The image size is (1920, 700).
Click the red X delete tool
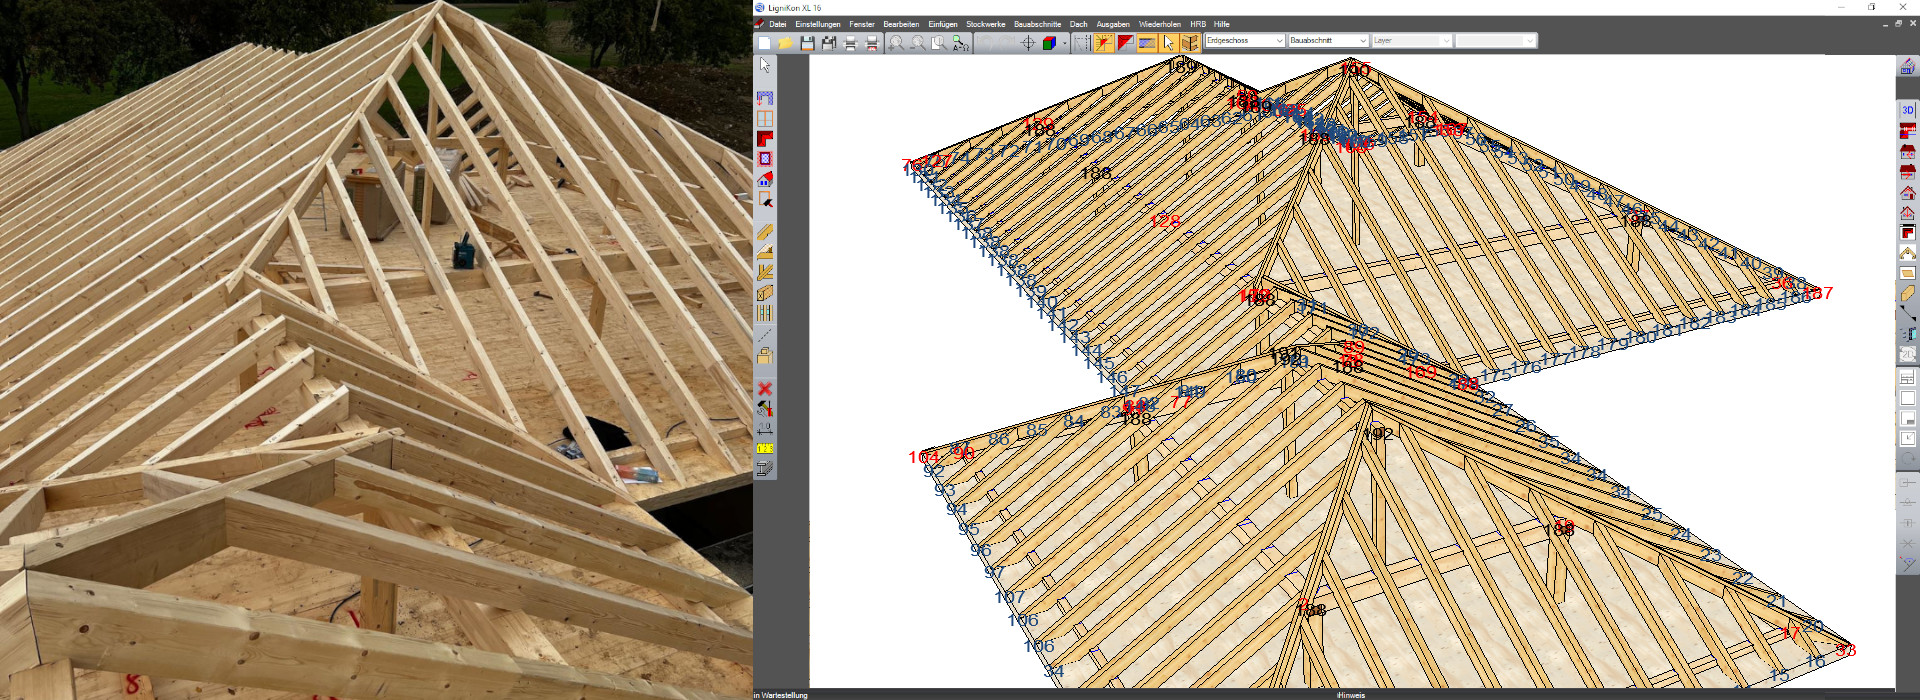[765, 388]
